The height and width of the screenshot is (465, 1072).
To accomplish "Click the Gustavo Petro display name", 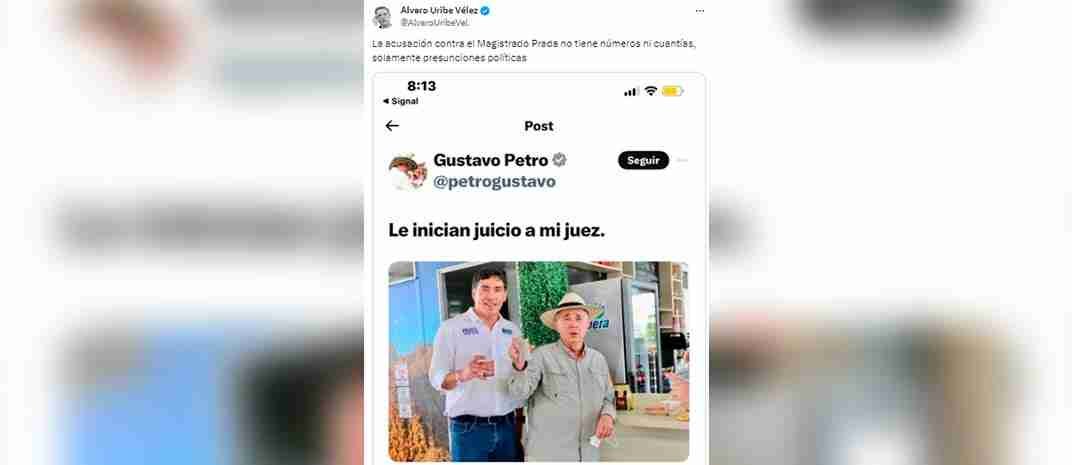I will 491,160.
